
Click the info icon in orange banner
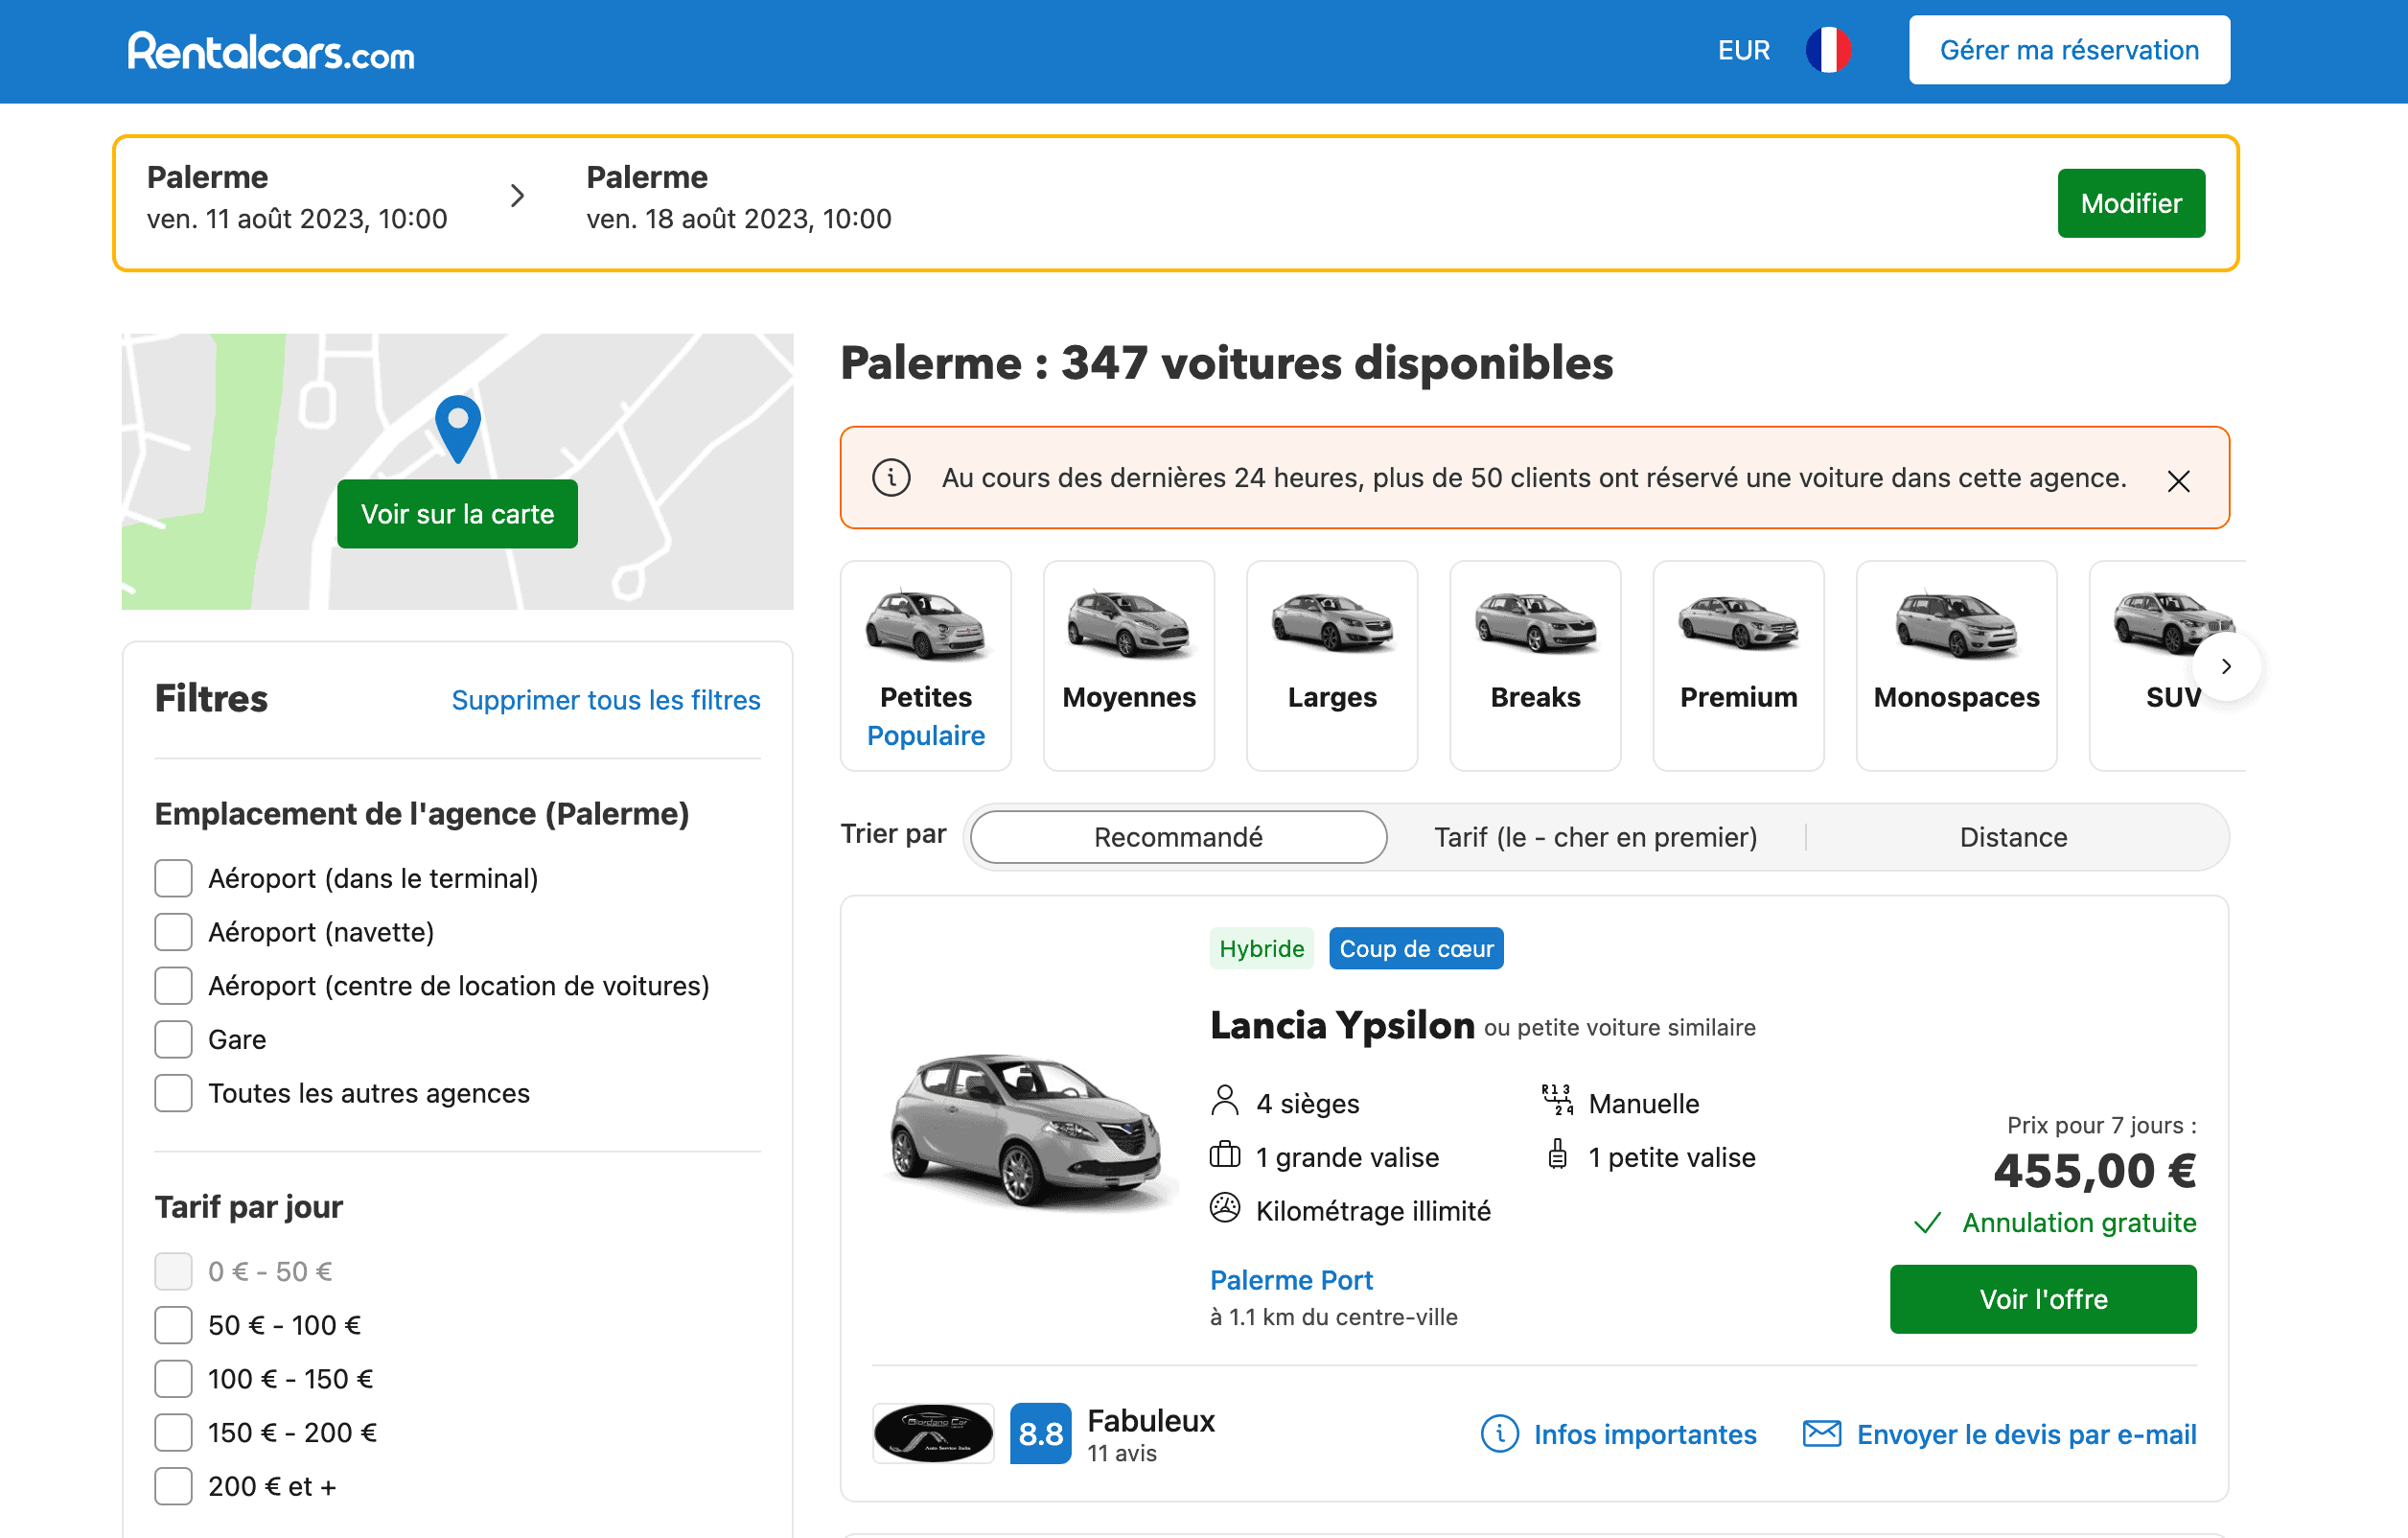[x=891, y=478]
